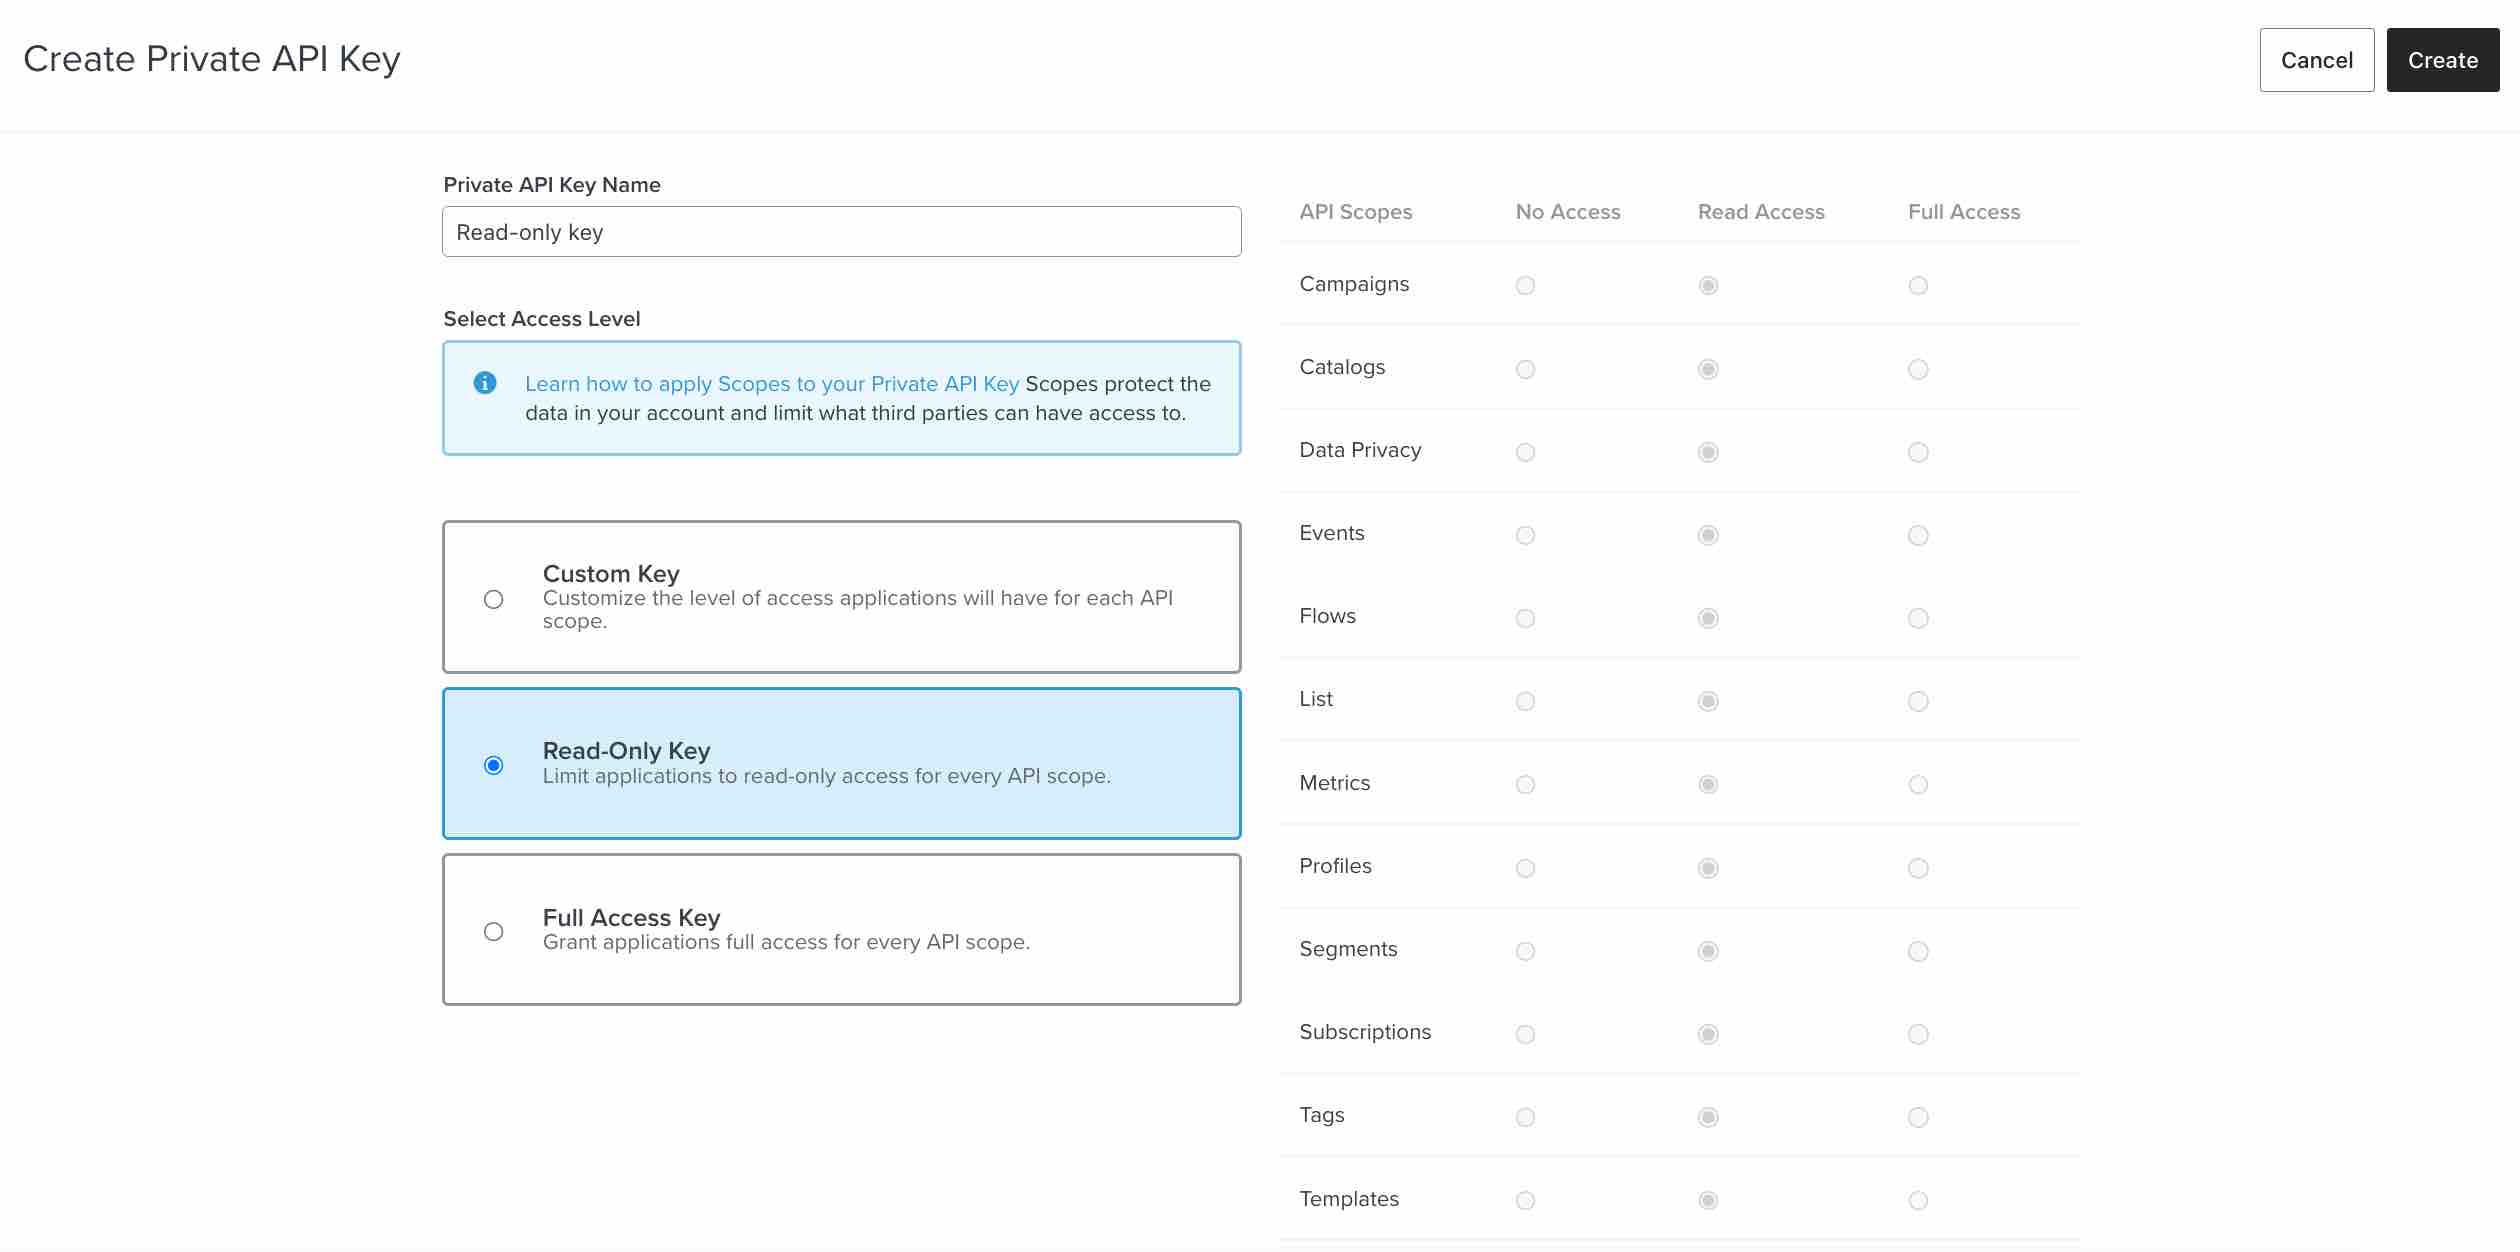2520x1252 pixels.
Task: Grant Full Access to Metrics scope
Action: coord(1917,784)
